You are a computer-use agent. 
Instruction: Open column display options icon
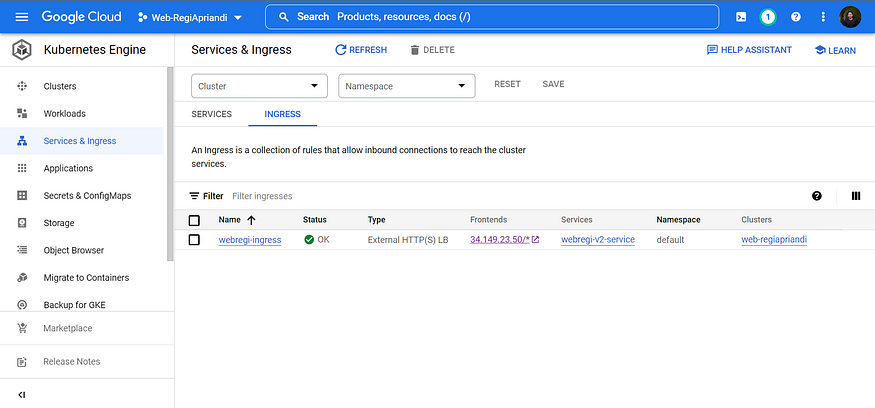pyautogui.click(x=855, y=196)
